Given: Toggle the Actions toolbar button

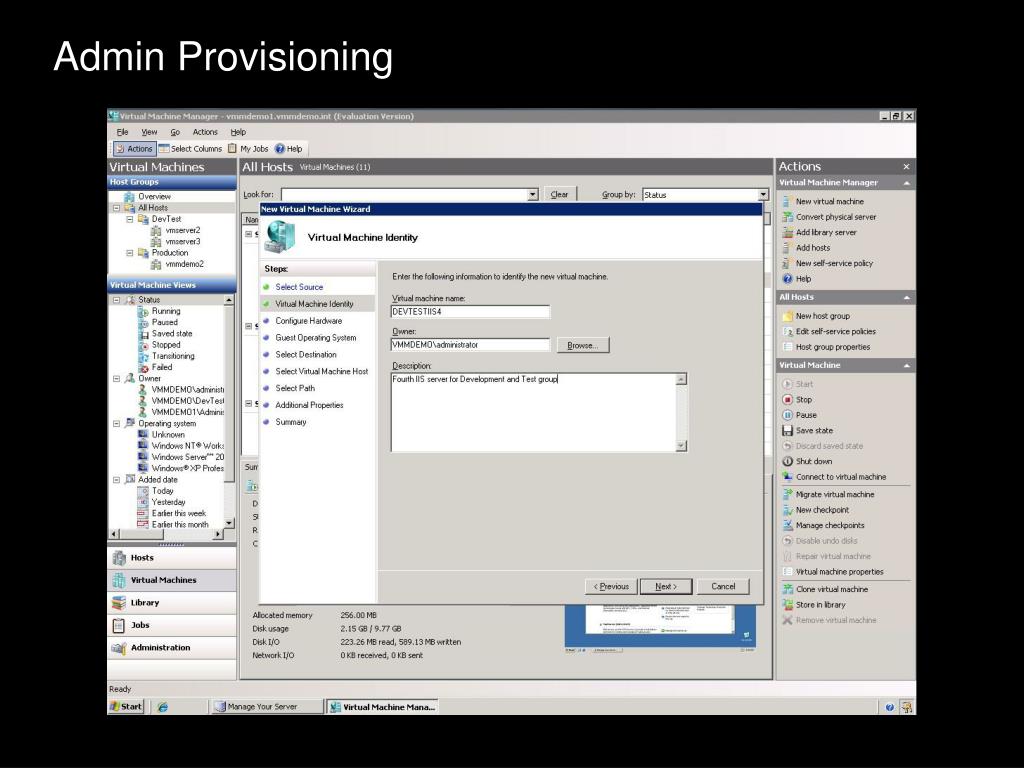Looking at the screenshot, I should click(x=135, y=149).
